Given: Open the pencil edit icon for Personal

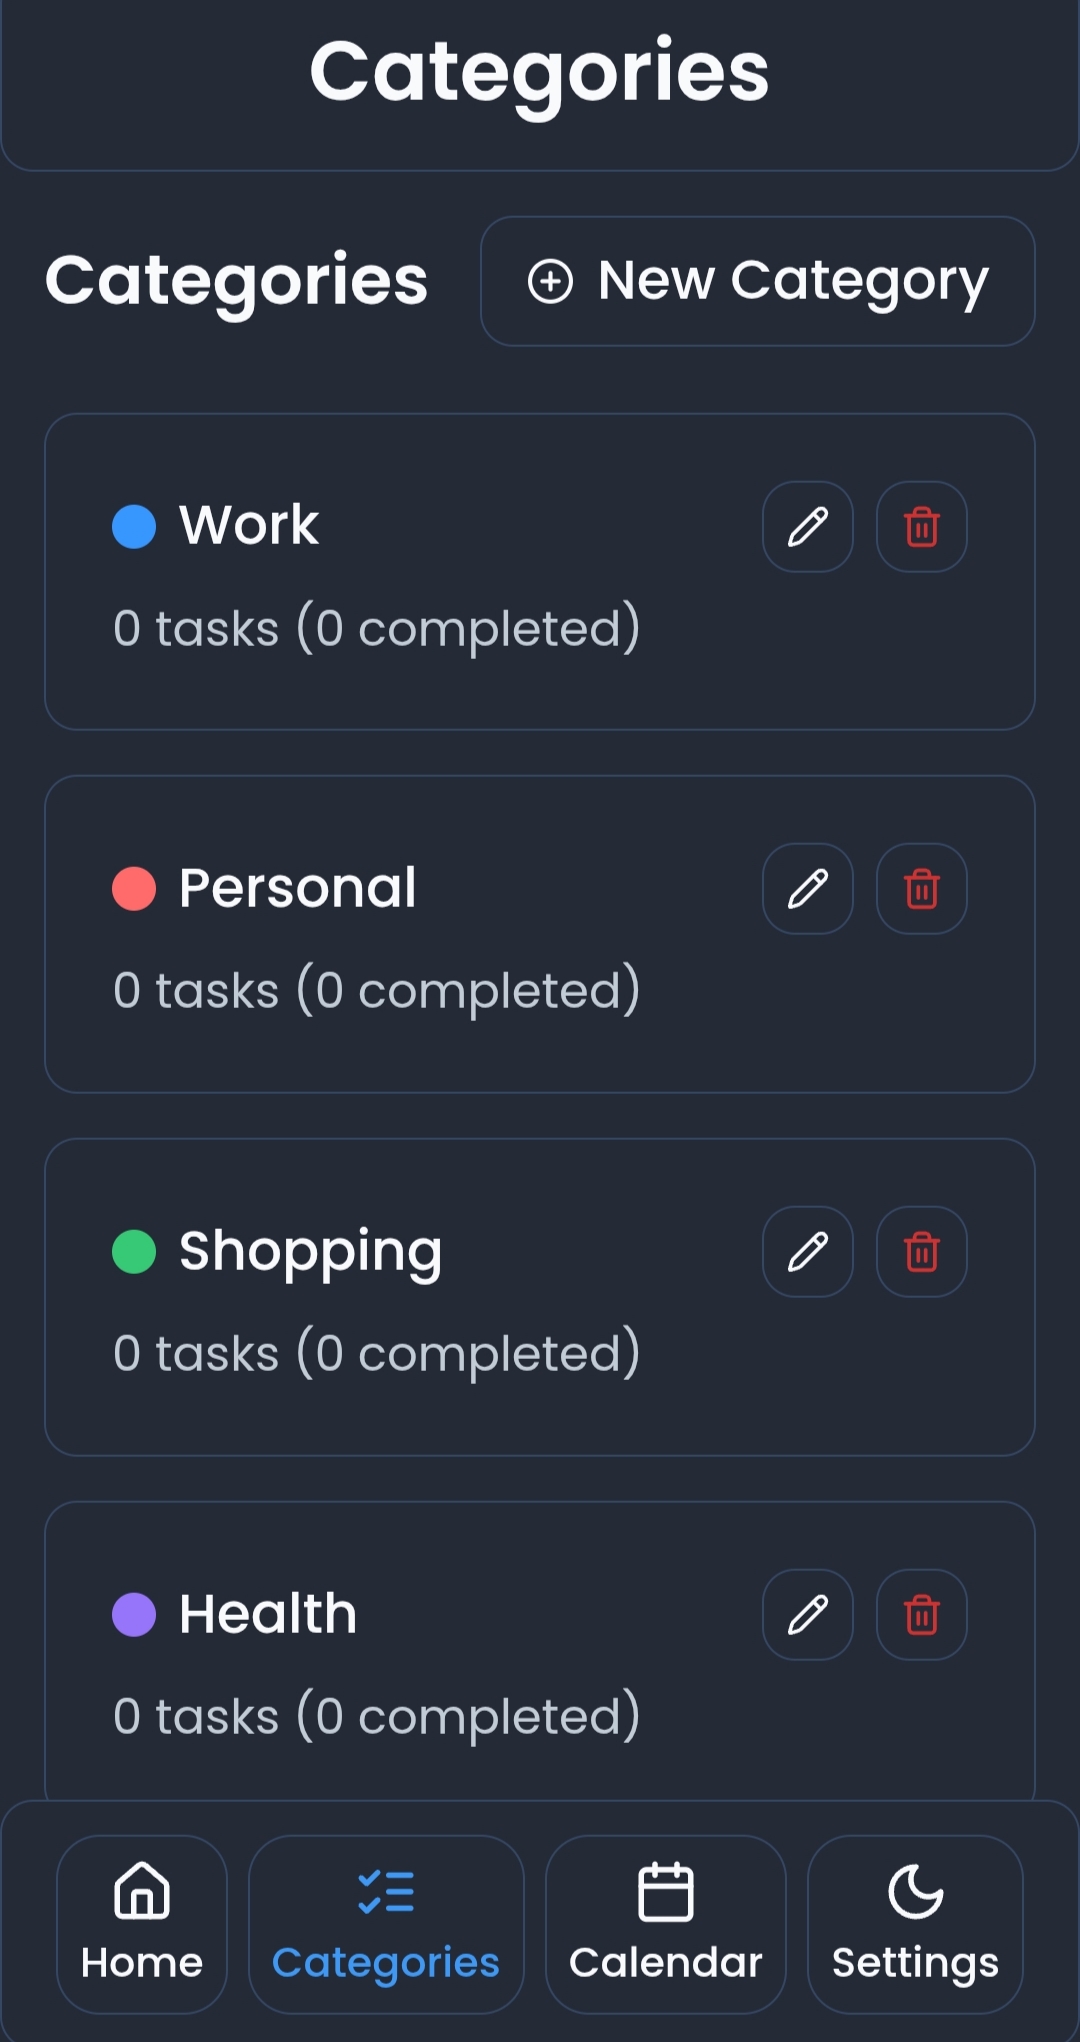Looking at the screenshot, I should 806,889.
